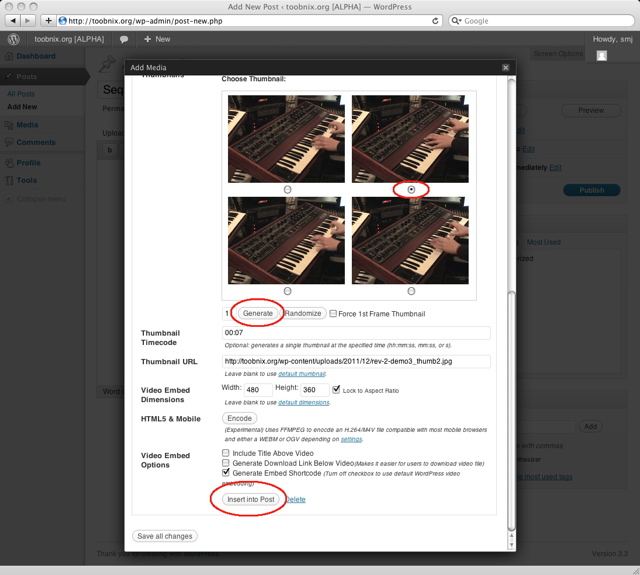Click the Tools icon in the sidebar
The height and width of the screenshot is (575, 640).
(9, 180)
